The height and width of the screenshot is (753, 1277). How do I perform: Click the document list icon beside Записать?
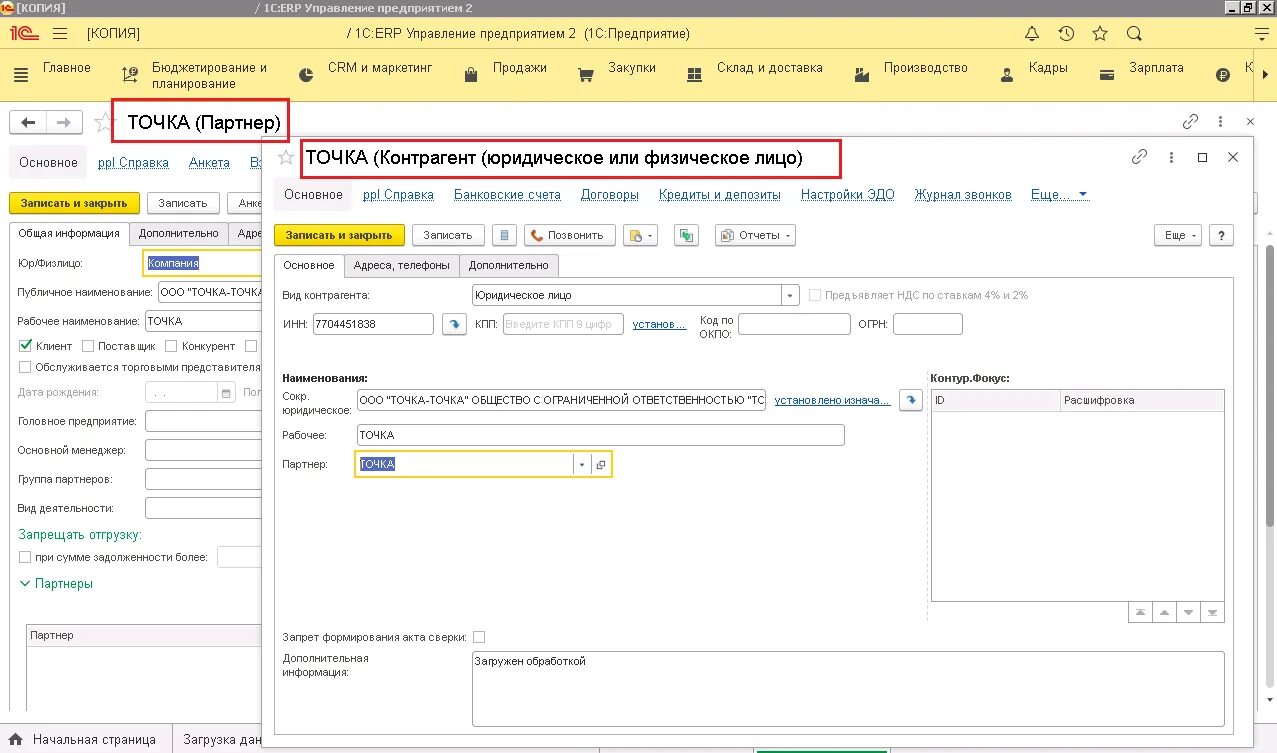coord(505,235)
